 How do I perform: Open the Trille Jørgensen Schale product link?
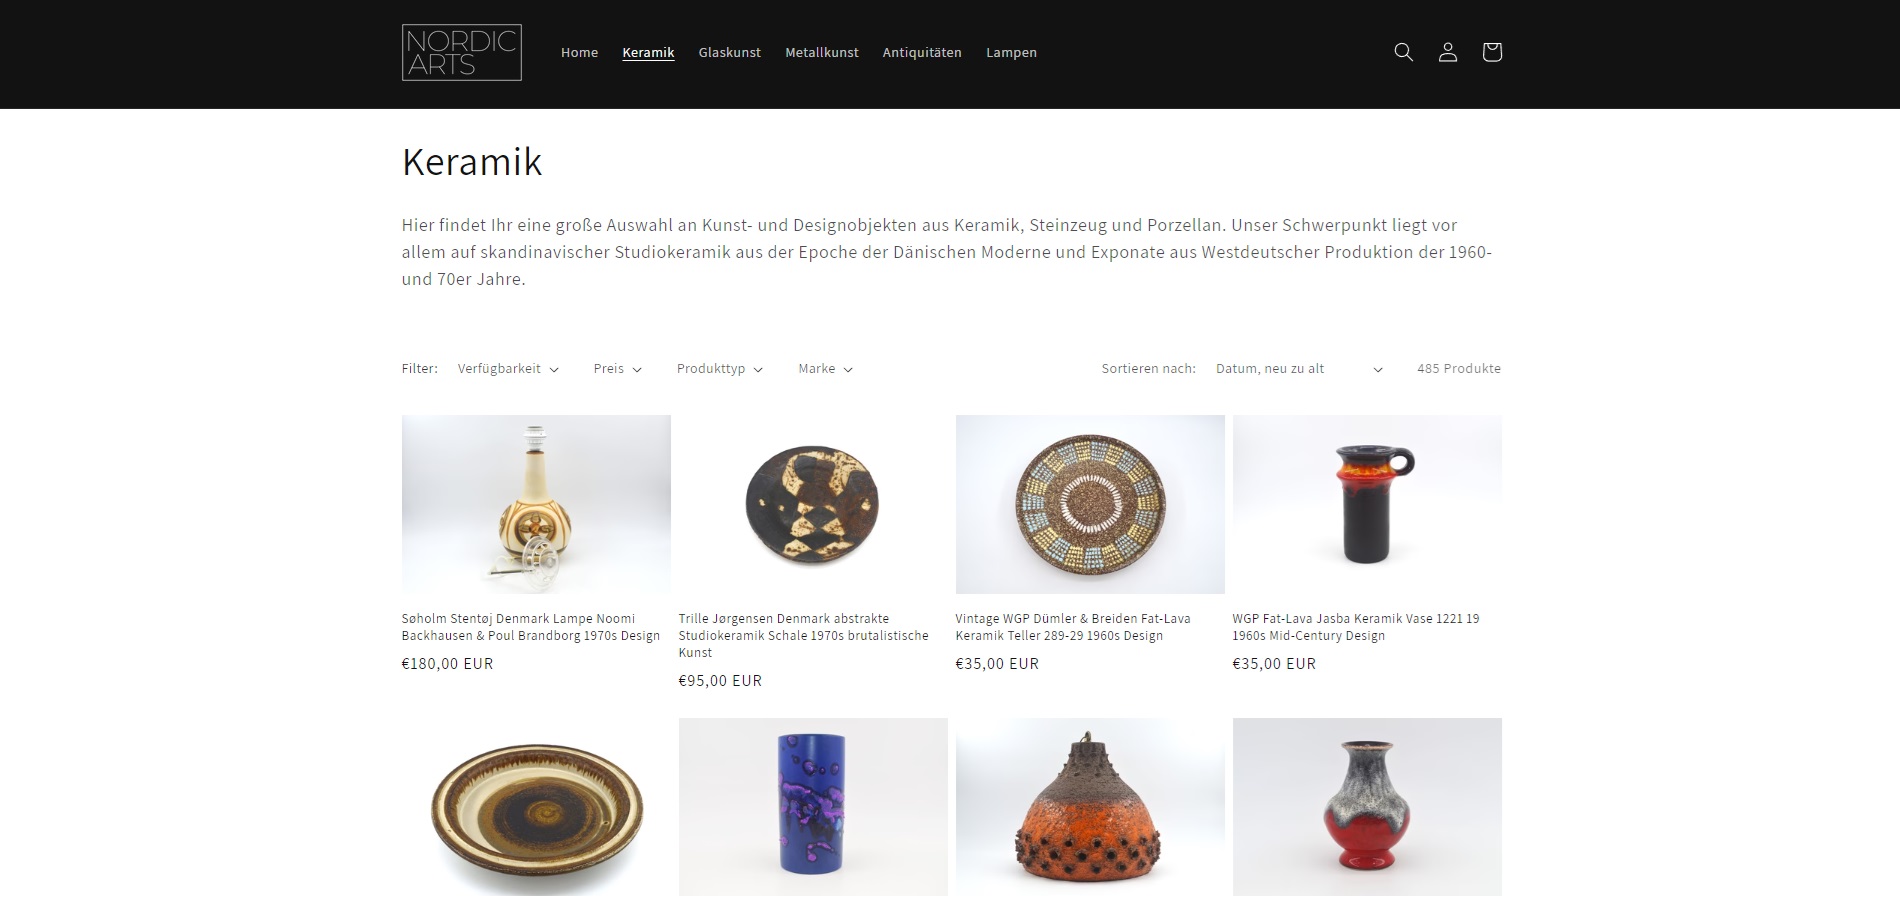803,635
